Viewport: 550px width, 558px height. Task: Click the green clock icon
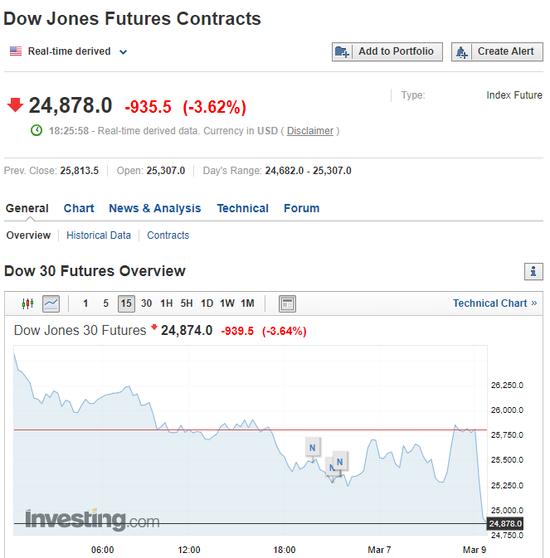(x=36, y=131)
